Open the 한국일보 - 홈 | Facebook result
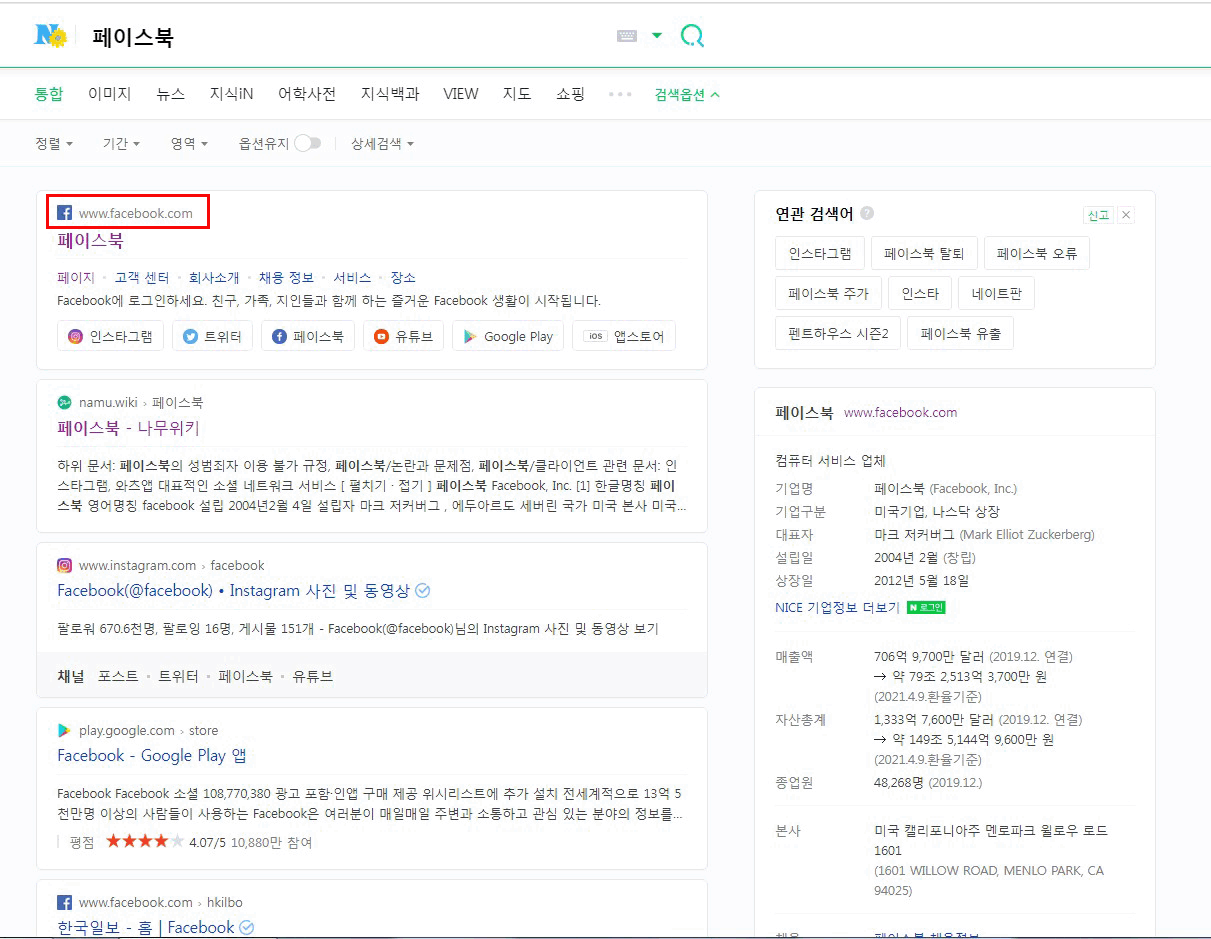Viewport: 1211px width, 939px height. point(145,927)
